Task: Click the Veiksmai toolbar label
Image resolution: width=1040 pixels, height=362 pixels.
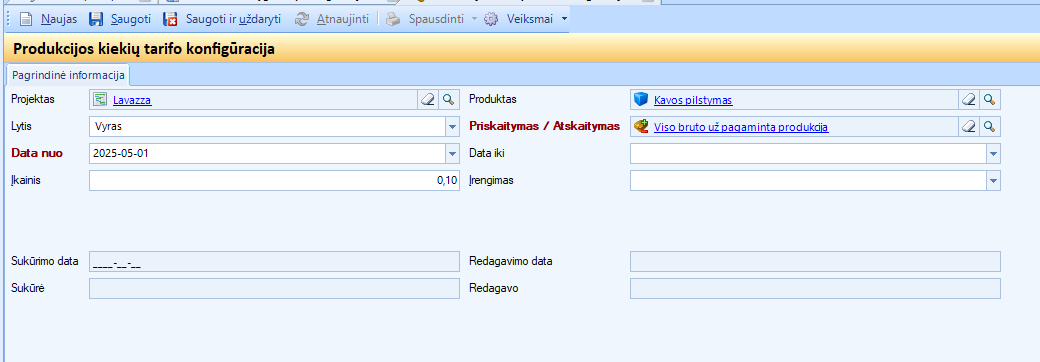Action: click(x=530, y=19)
